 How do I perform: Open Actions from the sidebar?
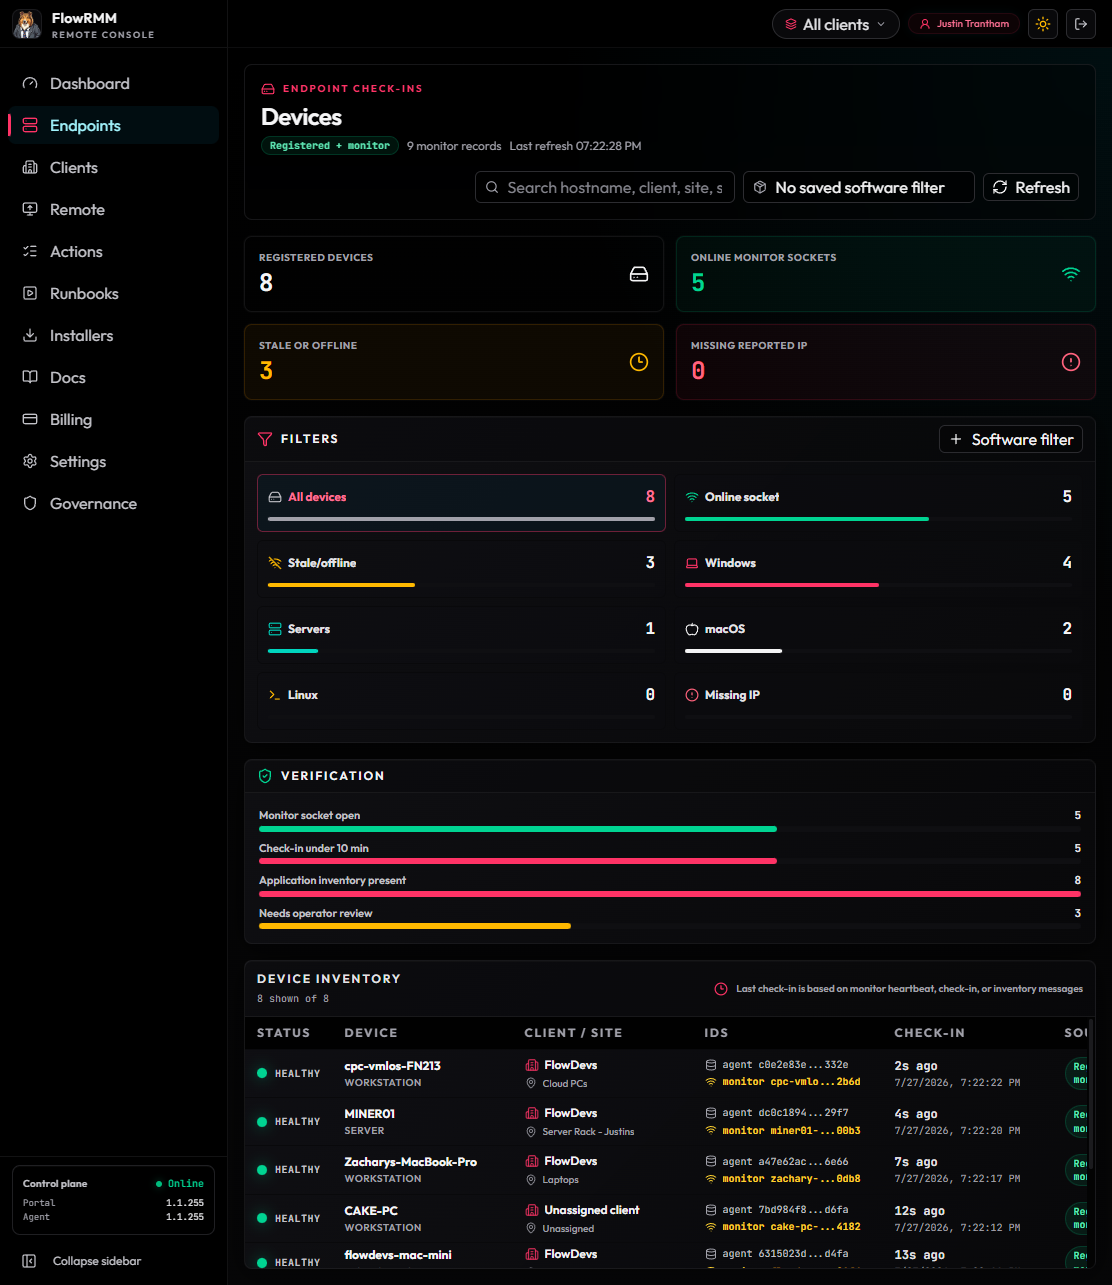pos(113,251)
